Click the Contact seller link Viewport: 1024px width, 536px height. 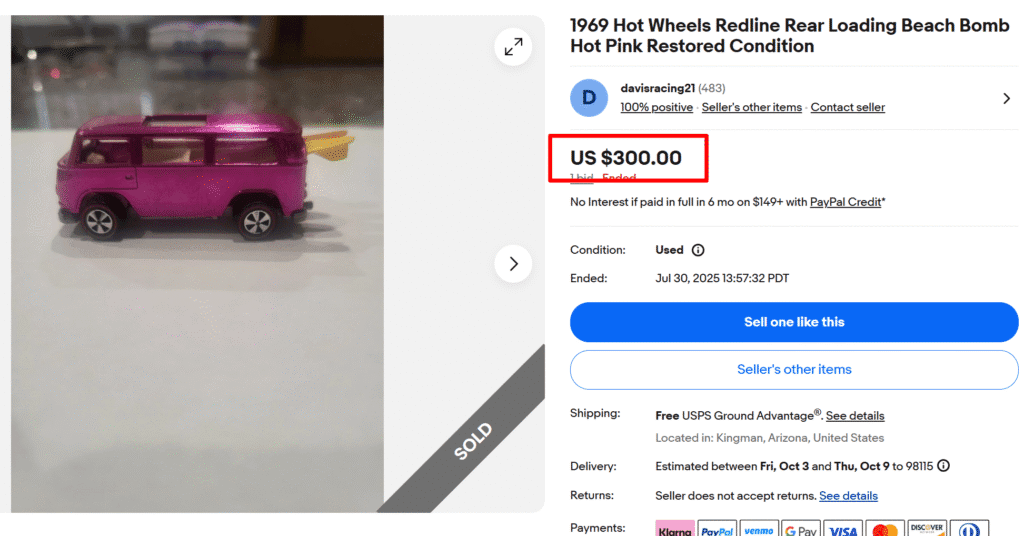tap(847, 107)
